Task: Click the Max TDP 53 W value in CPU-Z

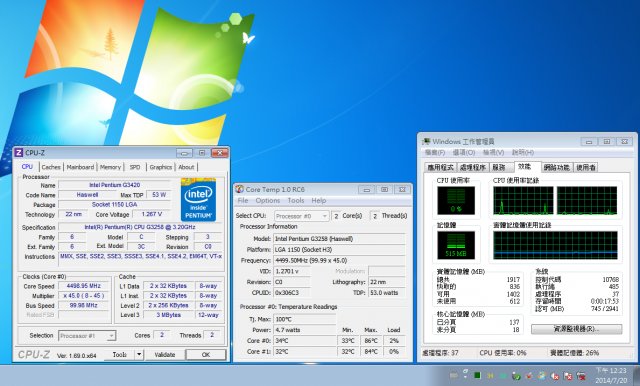Action: [x=159, y=195]
